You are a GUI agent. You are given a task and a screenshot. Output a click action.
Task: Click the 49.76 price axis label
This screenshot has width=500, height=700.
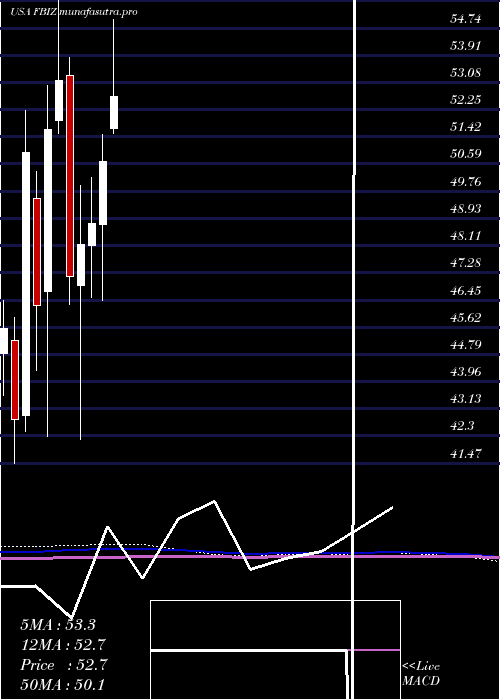pos(466,182)
